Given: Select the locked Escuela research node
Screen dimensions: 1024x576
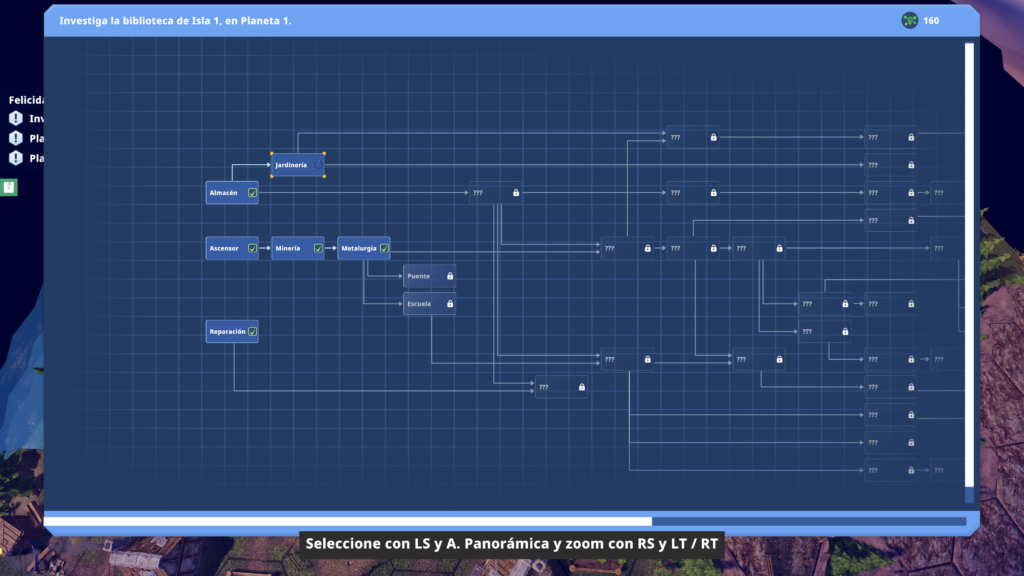Looking at the screenshot, I should pyautogui.click(x=422, y=304).
